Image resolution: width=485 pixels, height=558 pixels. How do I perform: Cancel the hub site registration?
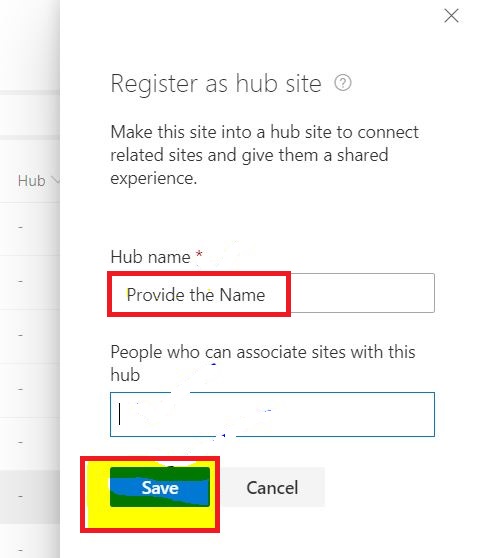272,487
